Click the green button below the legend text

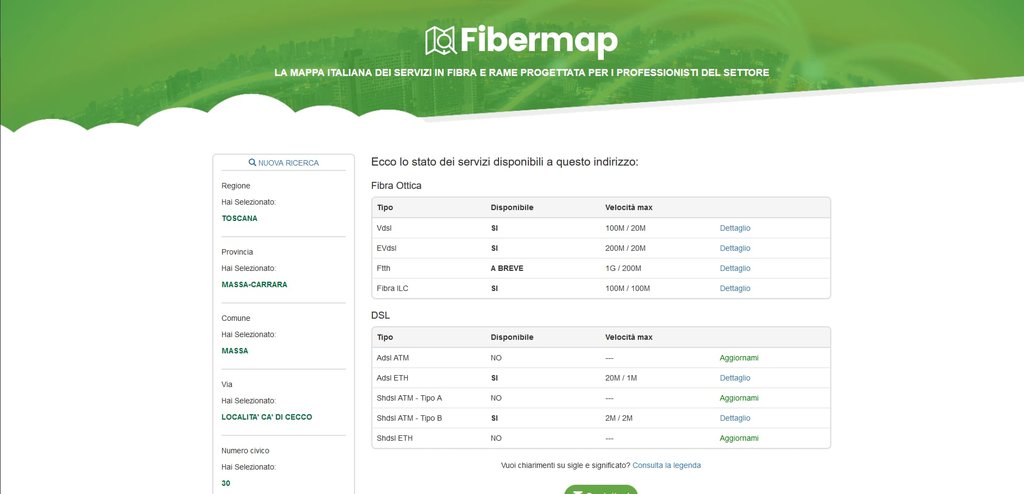click(x=601, y=490)
